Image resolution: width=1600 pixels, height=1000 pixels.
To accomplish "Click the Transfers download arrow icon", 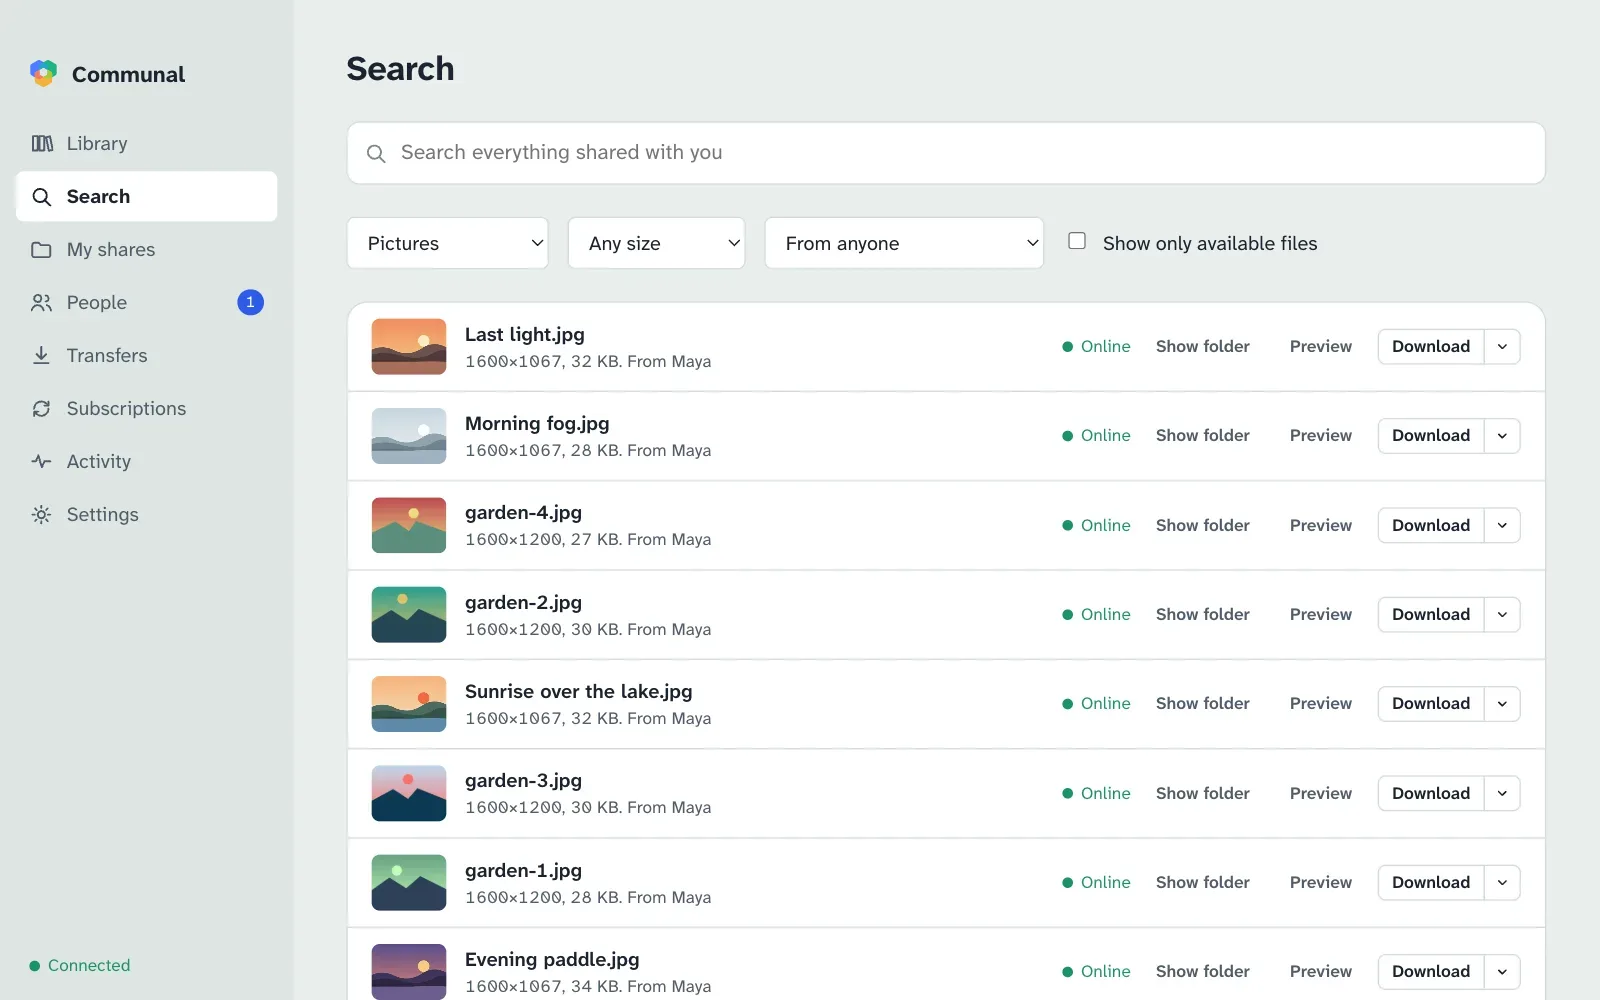I will click(x=41, y=355).
